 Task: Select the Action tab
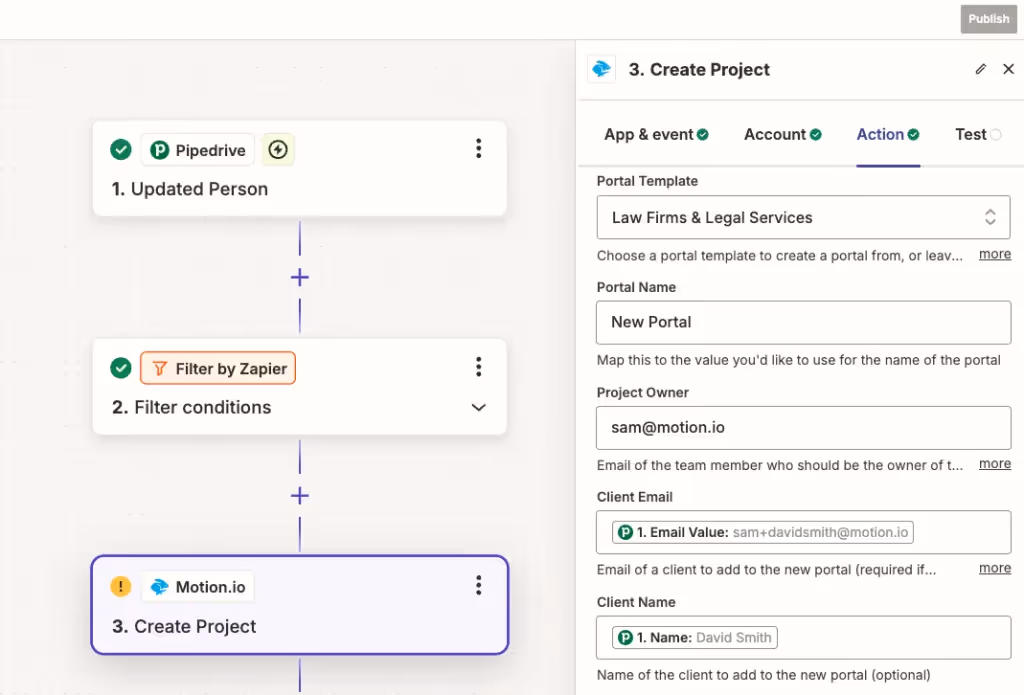click(x=888, y=135)
